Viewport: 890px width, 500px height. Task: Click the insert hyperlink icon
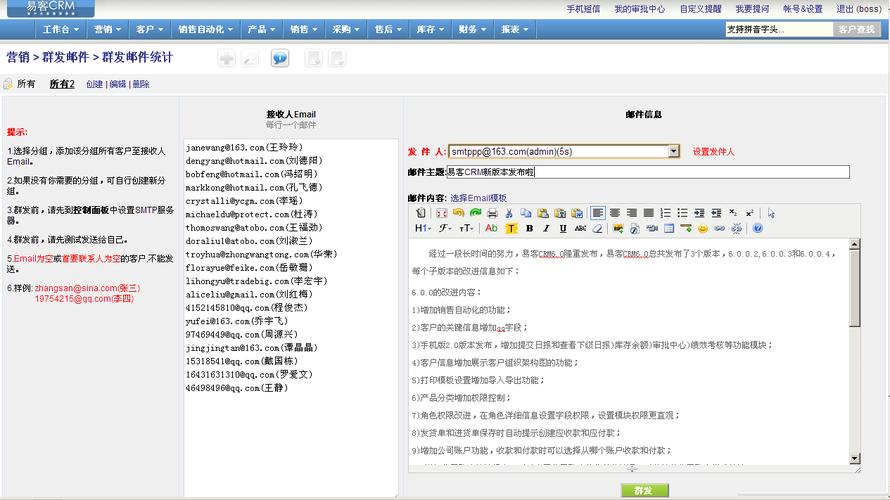[720, 228]
